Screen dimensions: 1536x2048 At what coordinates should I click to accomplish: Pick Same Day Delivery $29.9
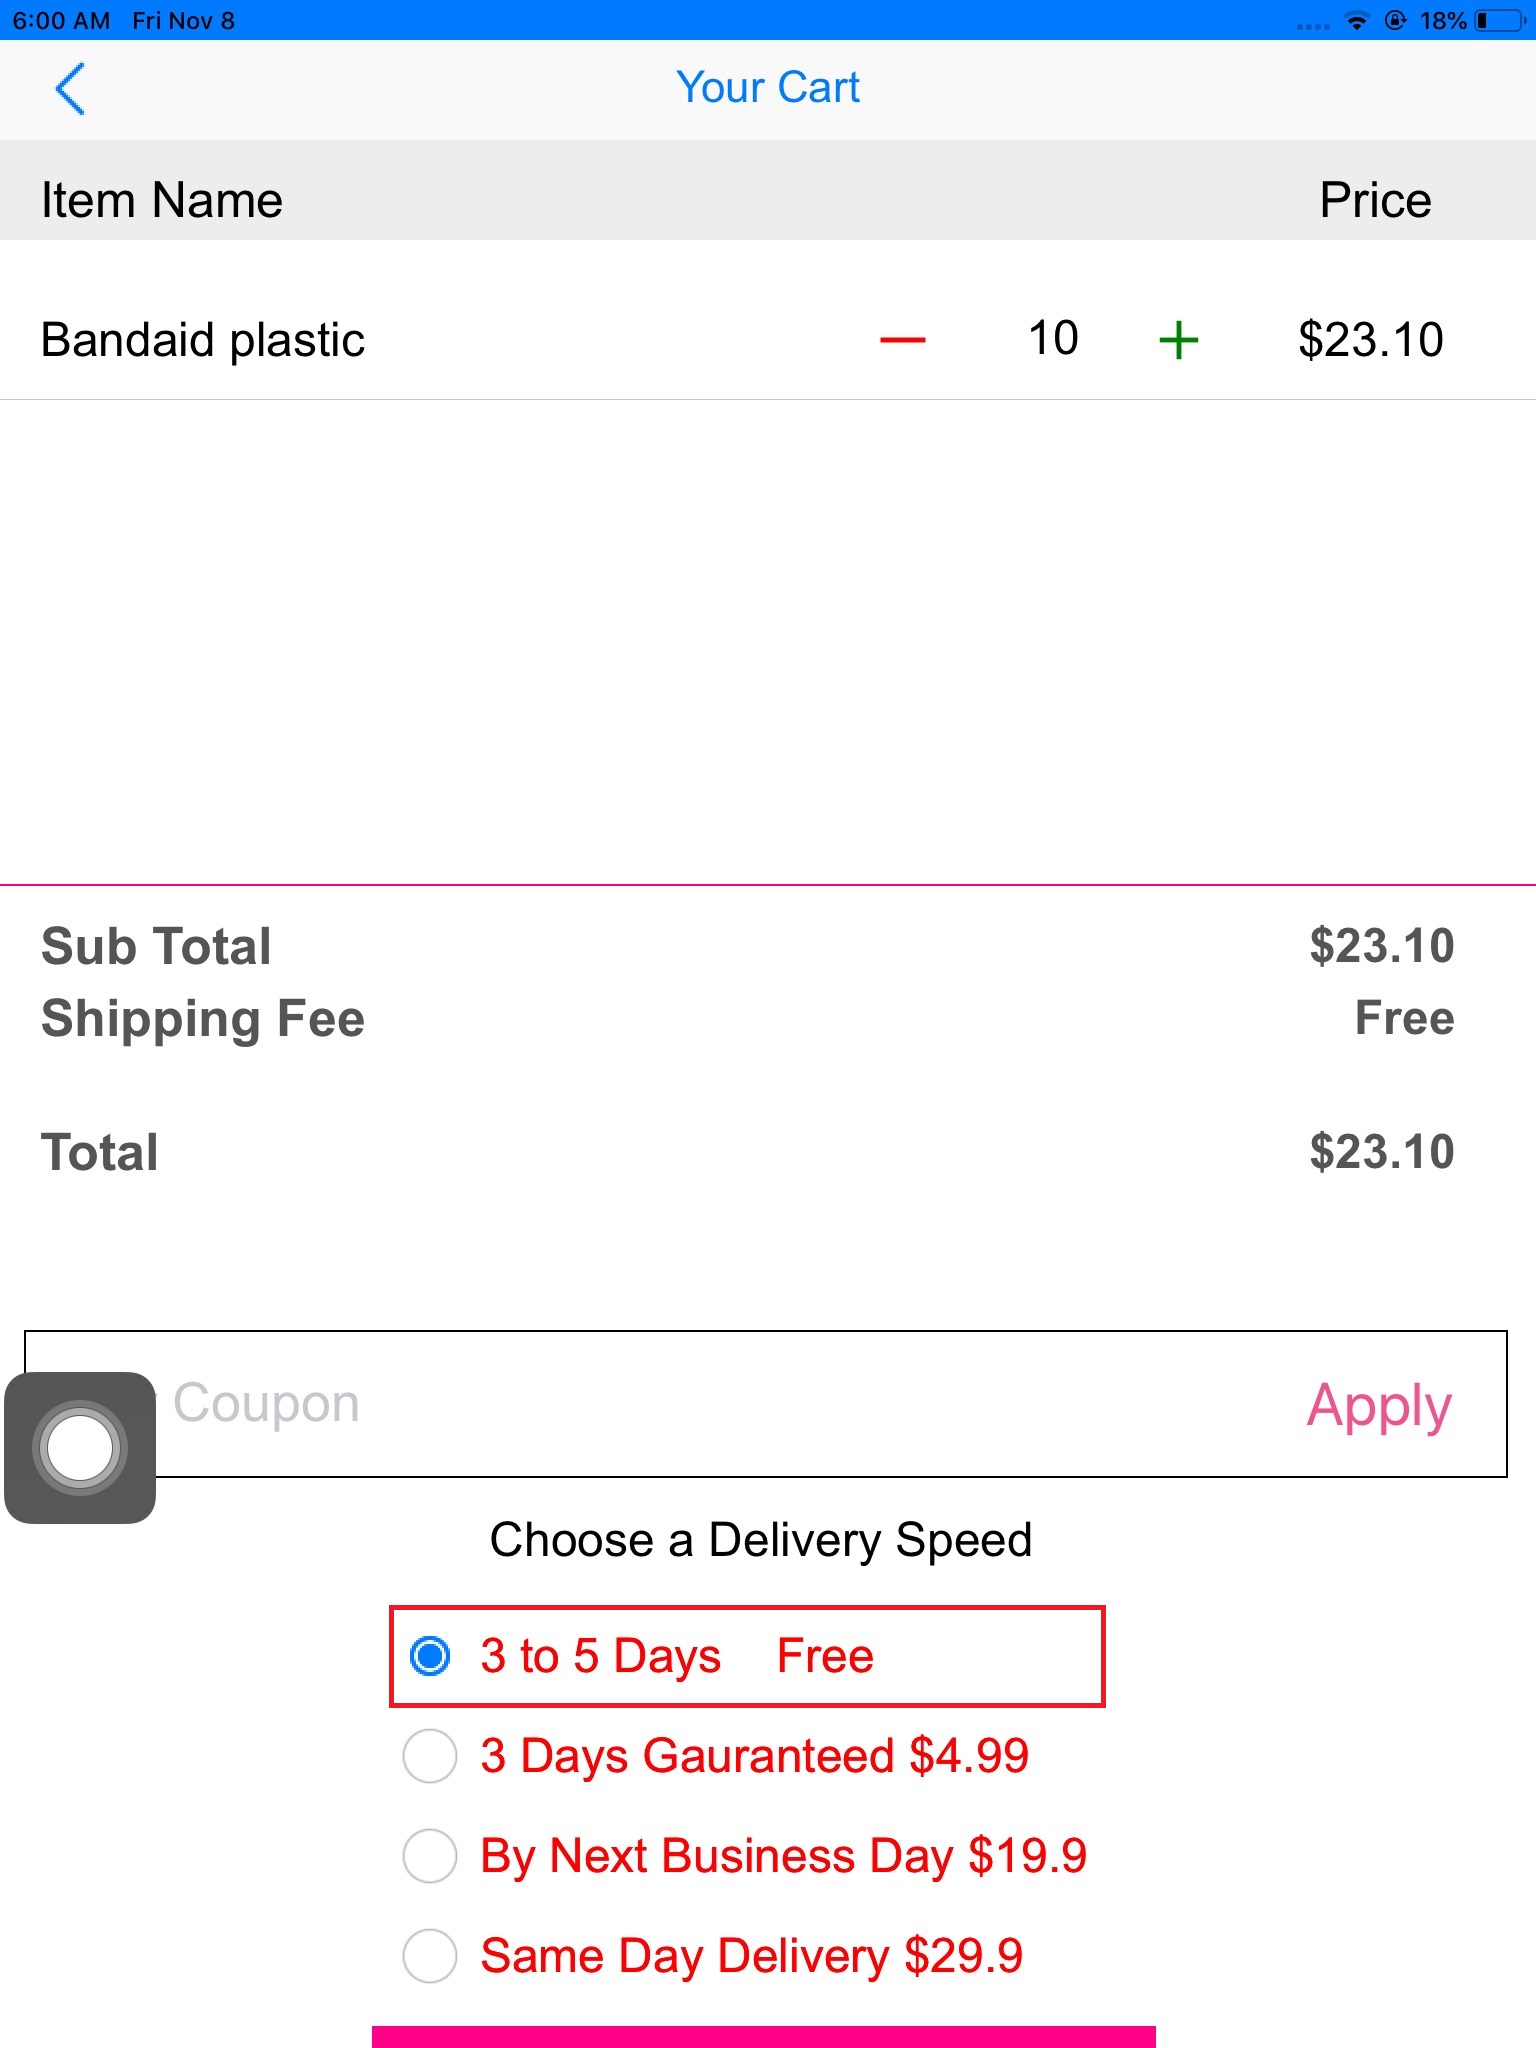click(x=431, y=1956)
